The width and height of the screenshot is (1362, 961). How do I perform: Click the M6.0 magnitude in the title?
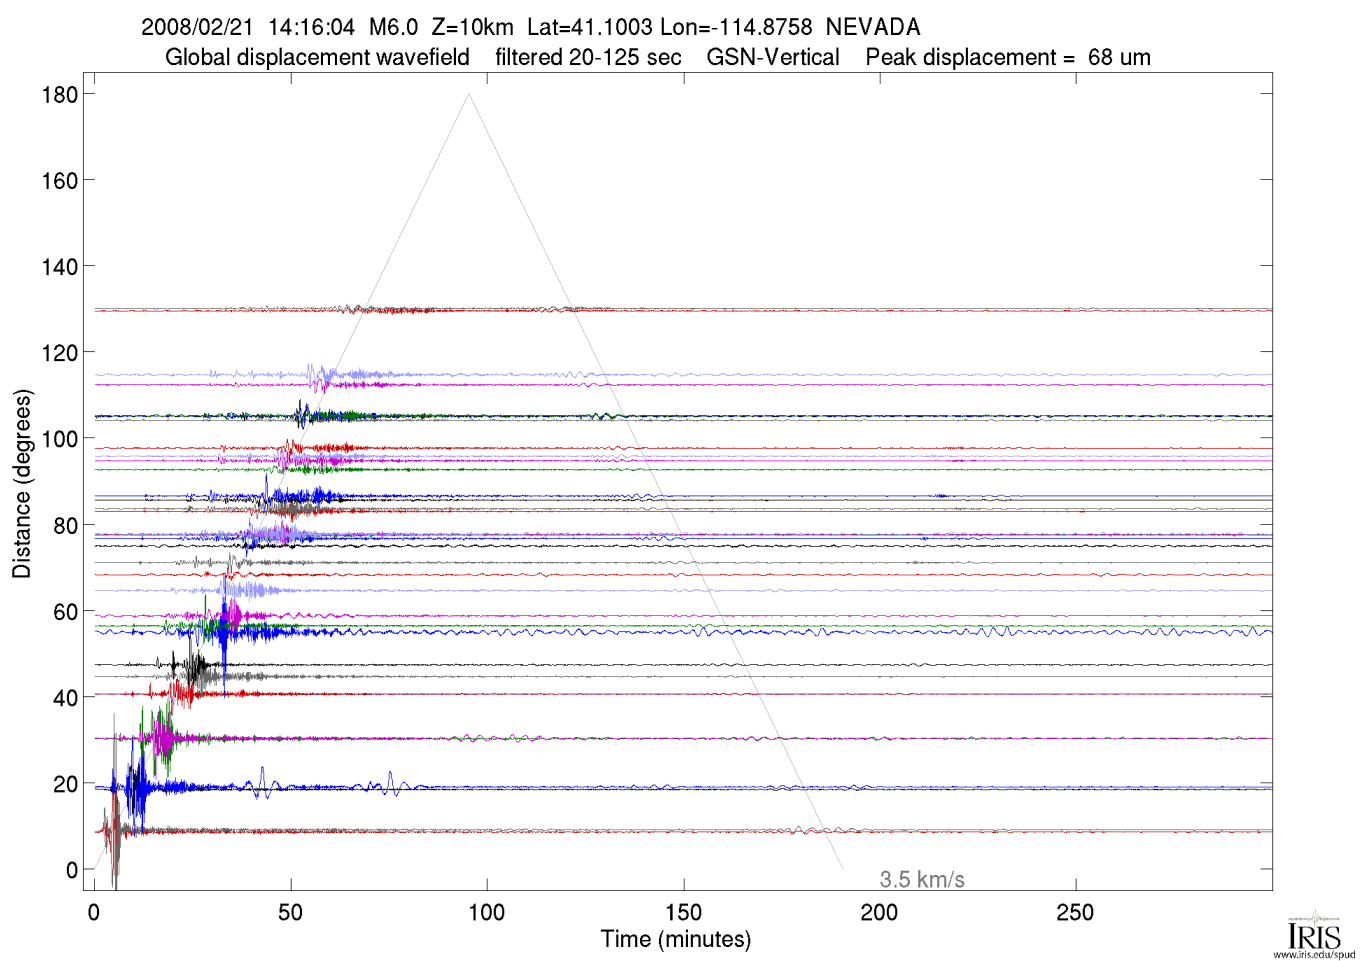coord(393,27)
